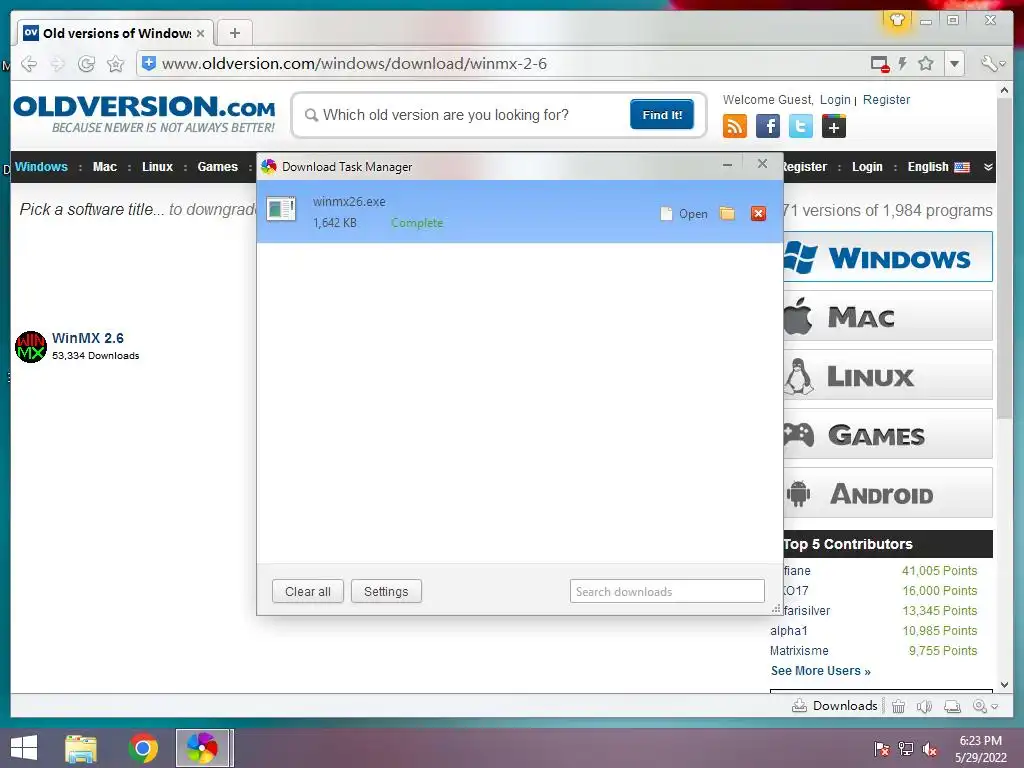Click the page vertical scrollbar thumb
This screenshot has width=1024, height=768.
tap(1004, 261)
